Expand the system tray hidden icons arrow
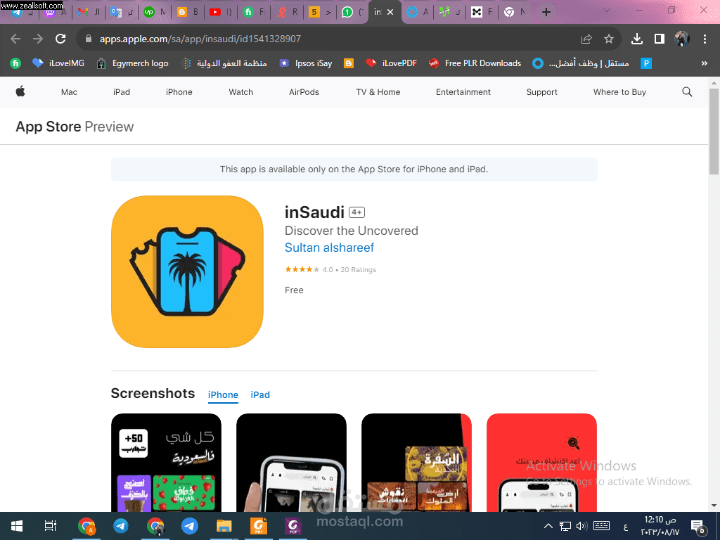Viewport: 720px width, 540px height. coord(548,526)
